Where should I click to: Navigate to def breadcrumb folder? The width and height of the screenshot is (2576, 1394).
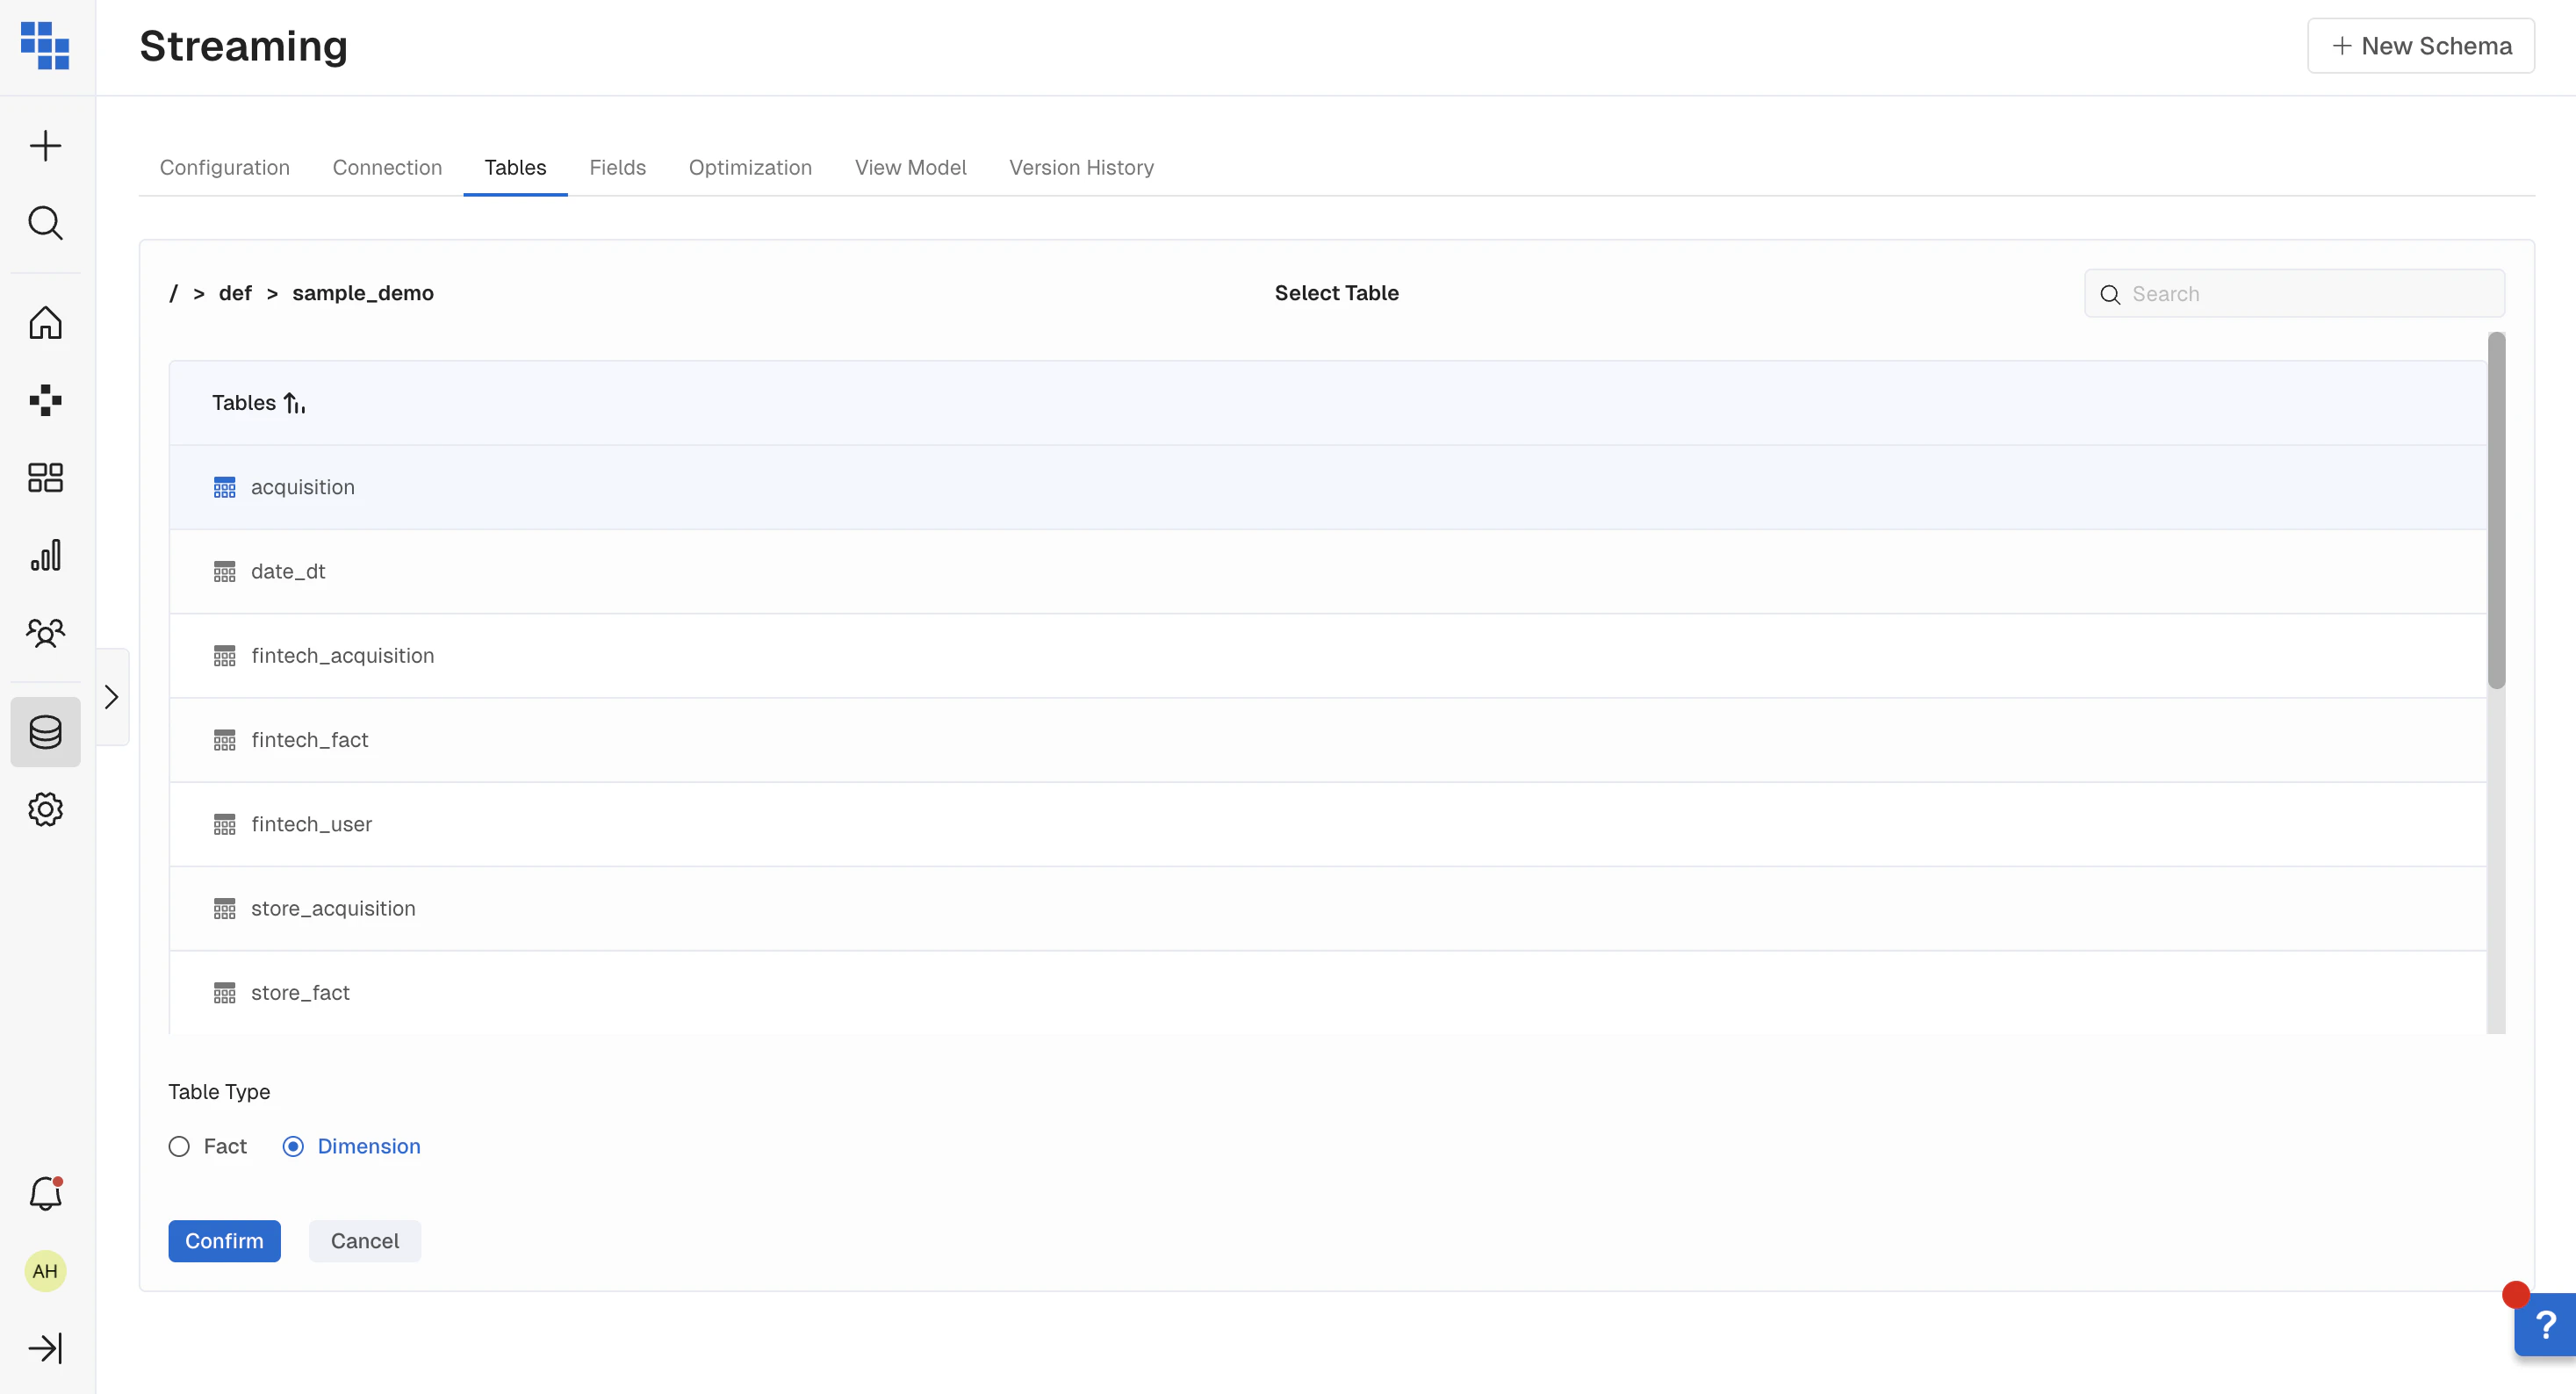235,293
